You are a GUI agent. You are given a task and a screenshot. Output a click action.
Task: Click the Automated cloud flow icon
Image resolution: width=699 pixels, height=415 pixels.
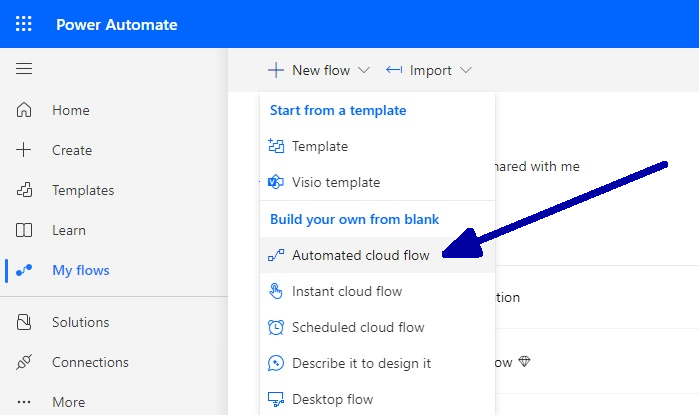[276, 255]
